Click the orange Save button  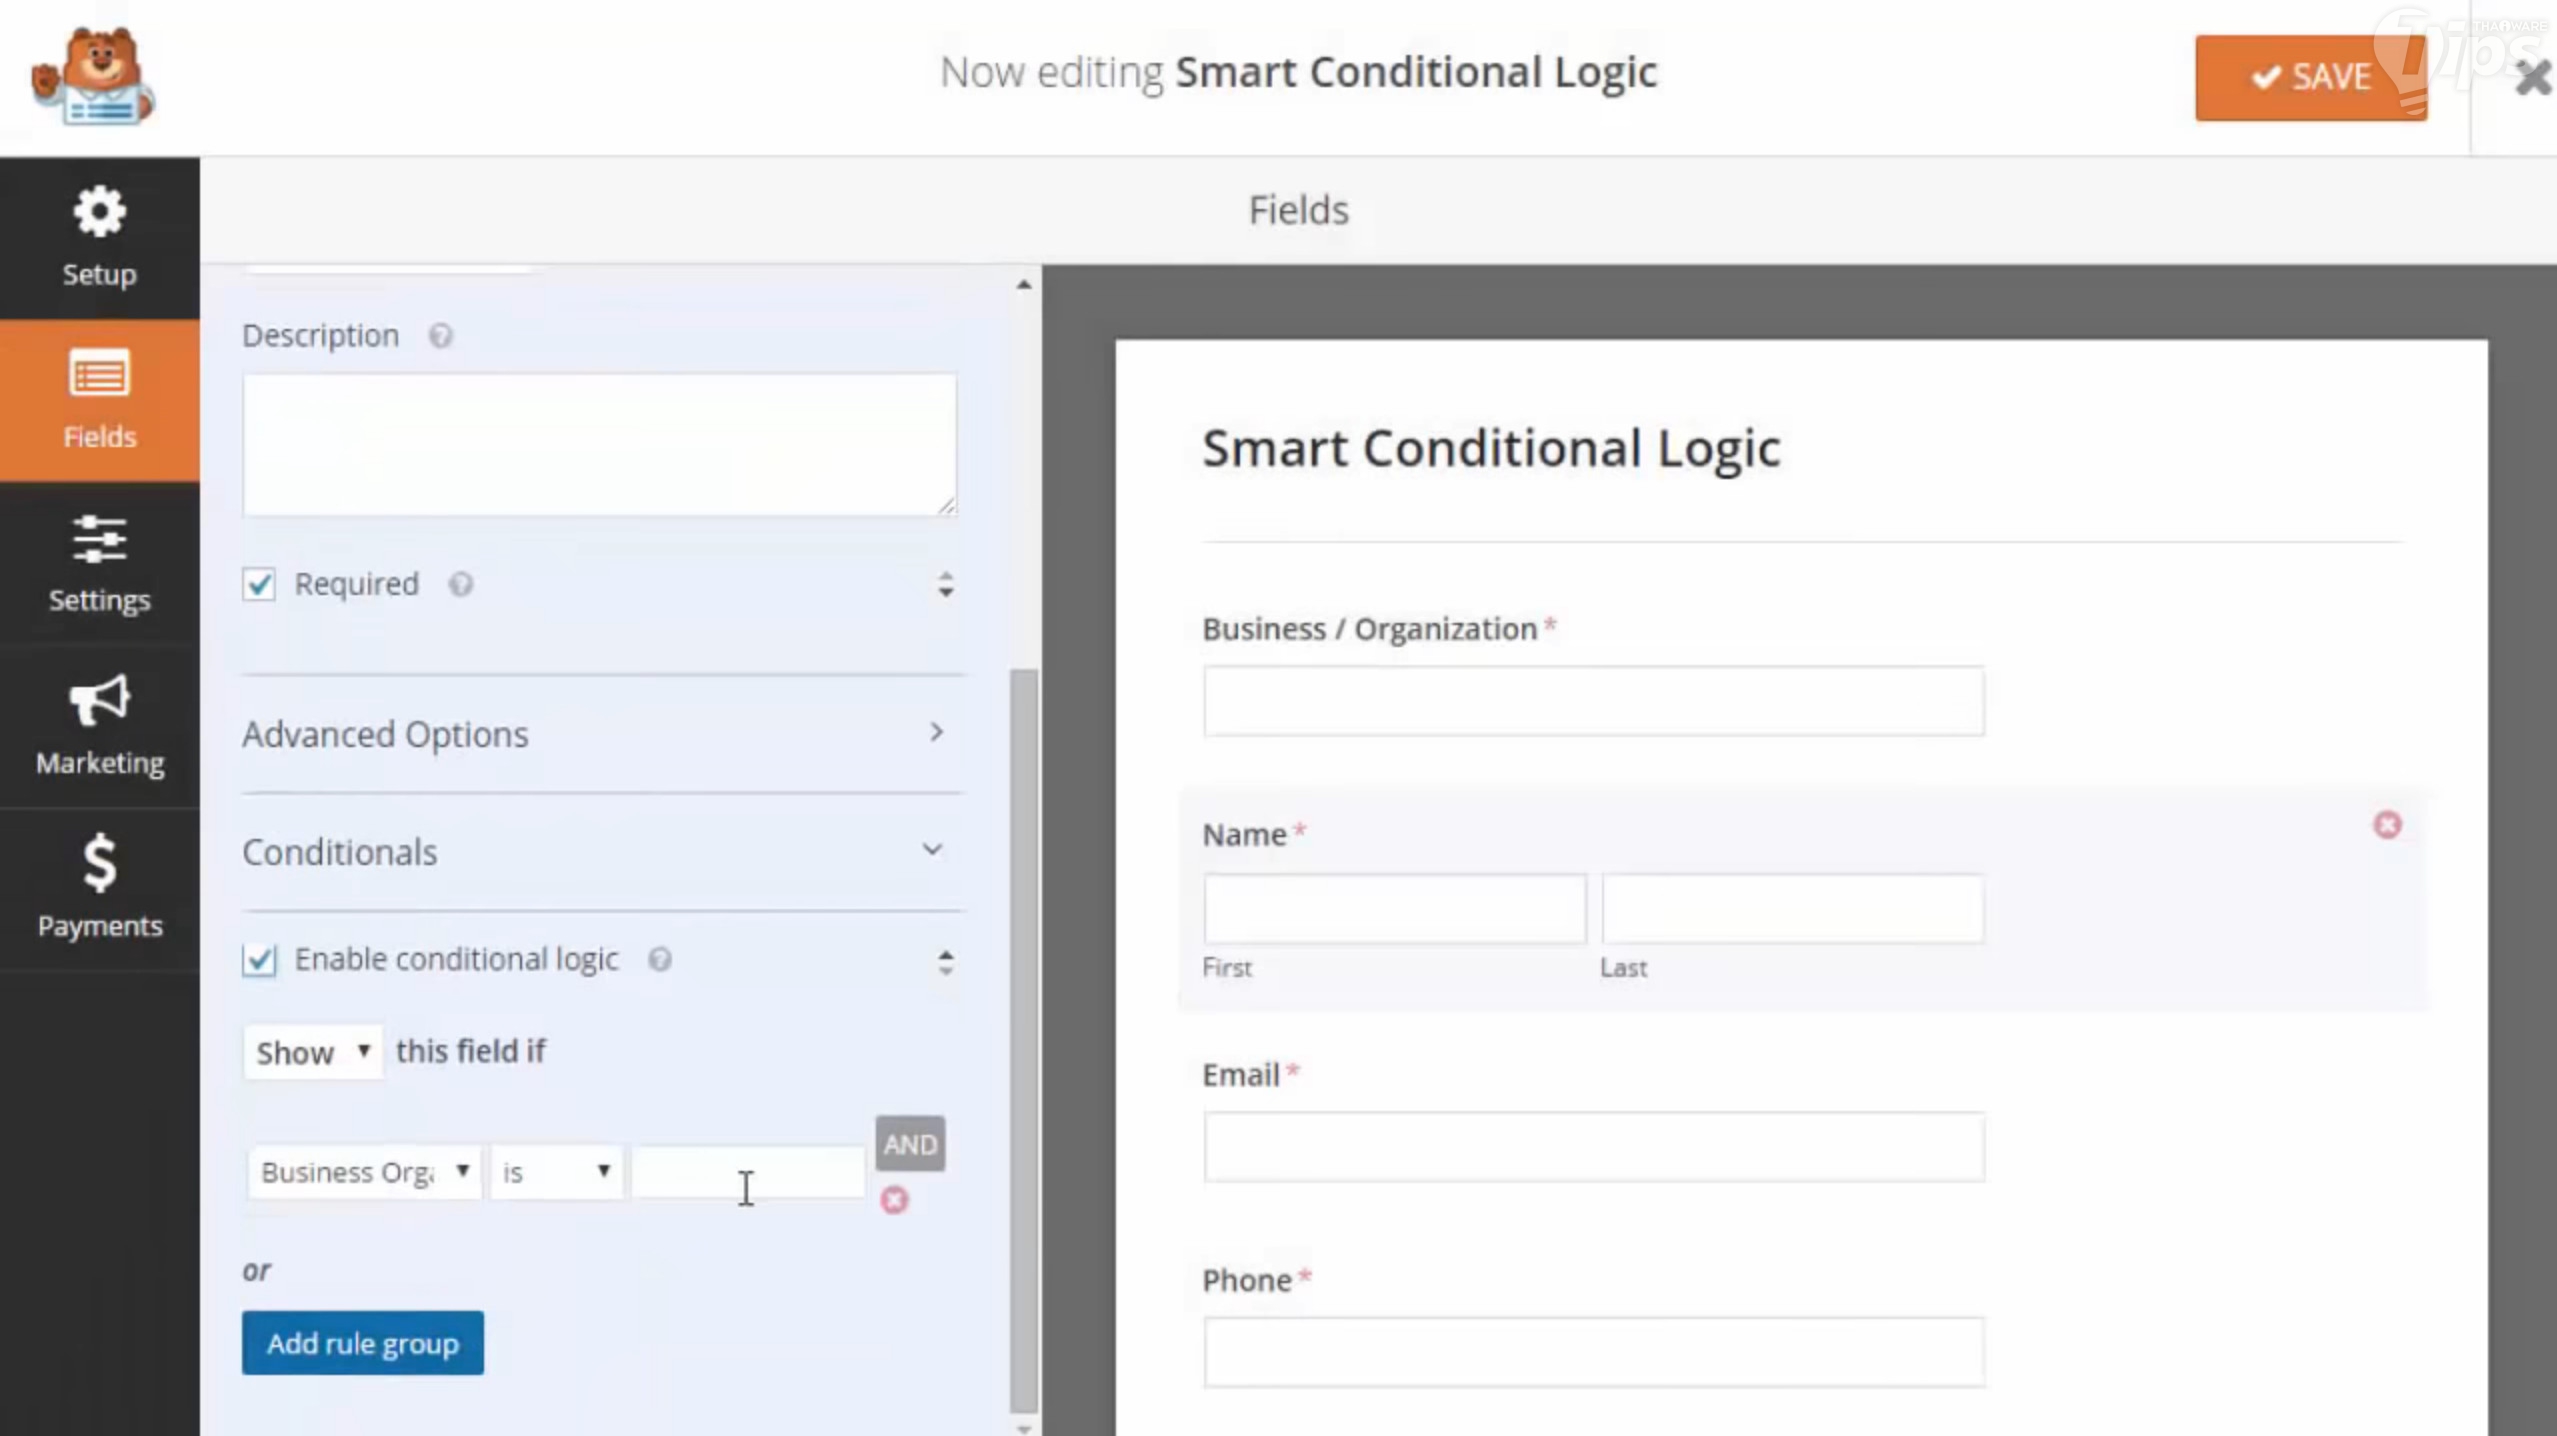tap(2310, 77)
